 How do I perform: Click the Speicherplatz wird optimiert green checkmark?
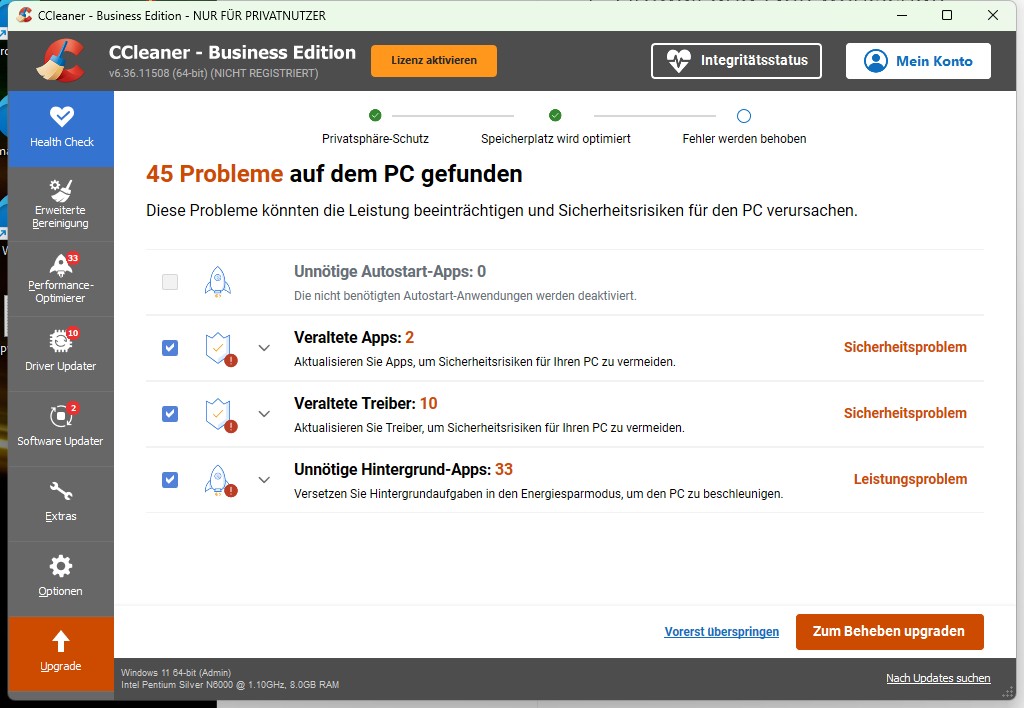point(555,116)
